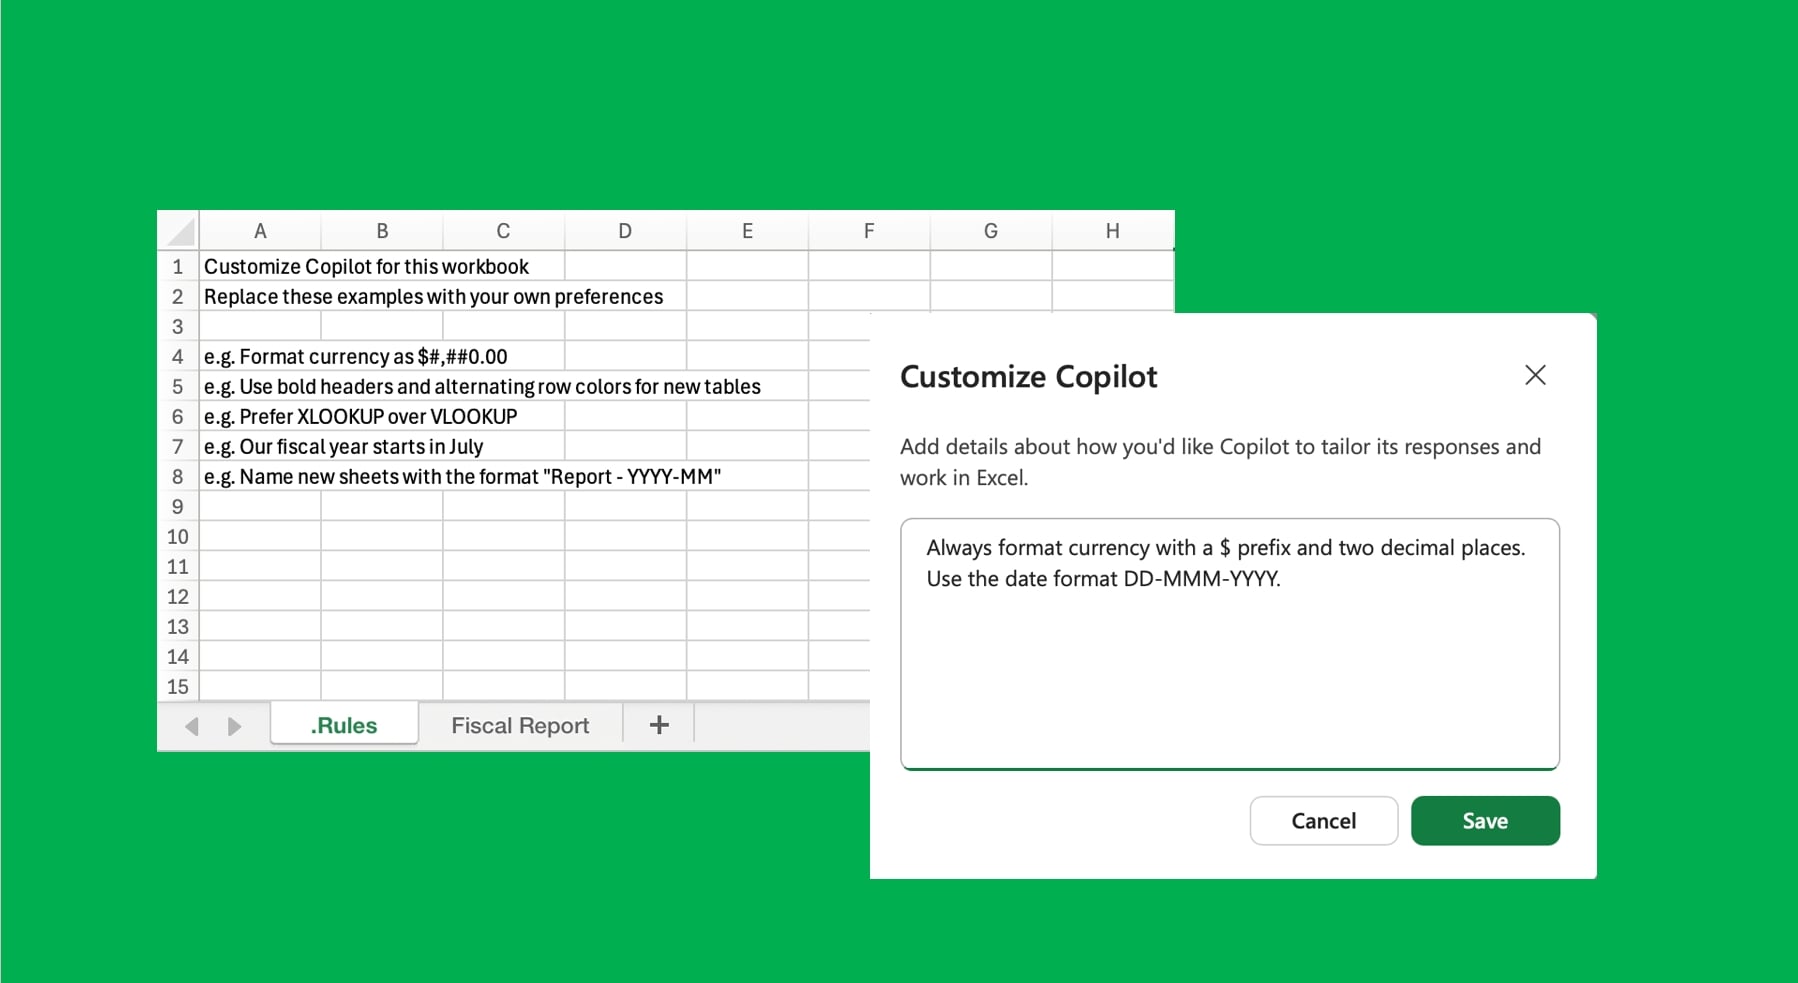Switch to the .Rules sheet tab
Screen dimensions: 1798x983
pyautogui.click(x=344, y=725)
